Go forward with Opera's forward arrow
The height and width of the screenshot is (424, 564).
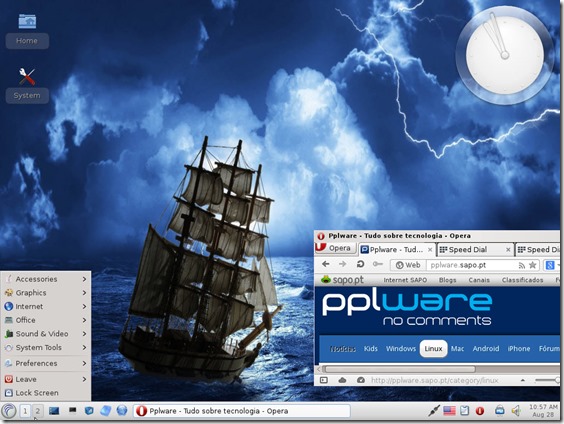coord(342,264)
